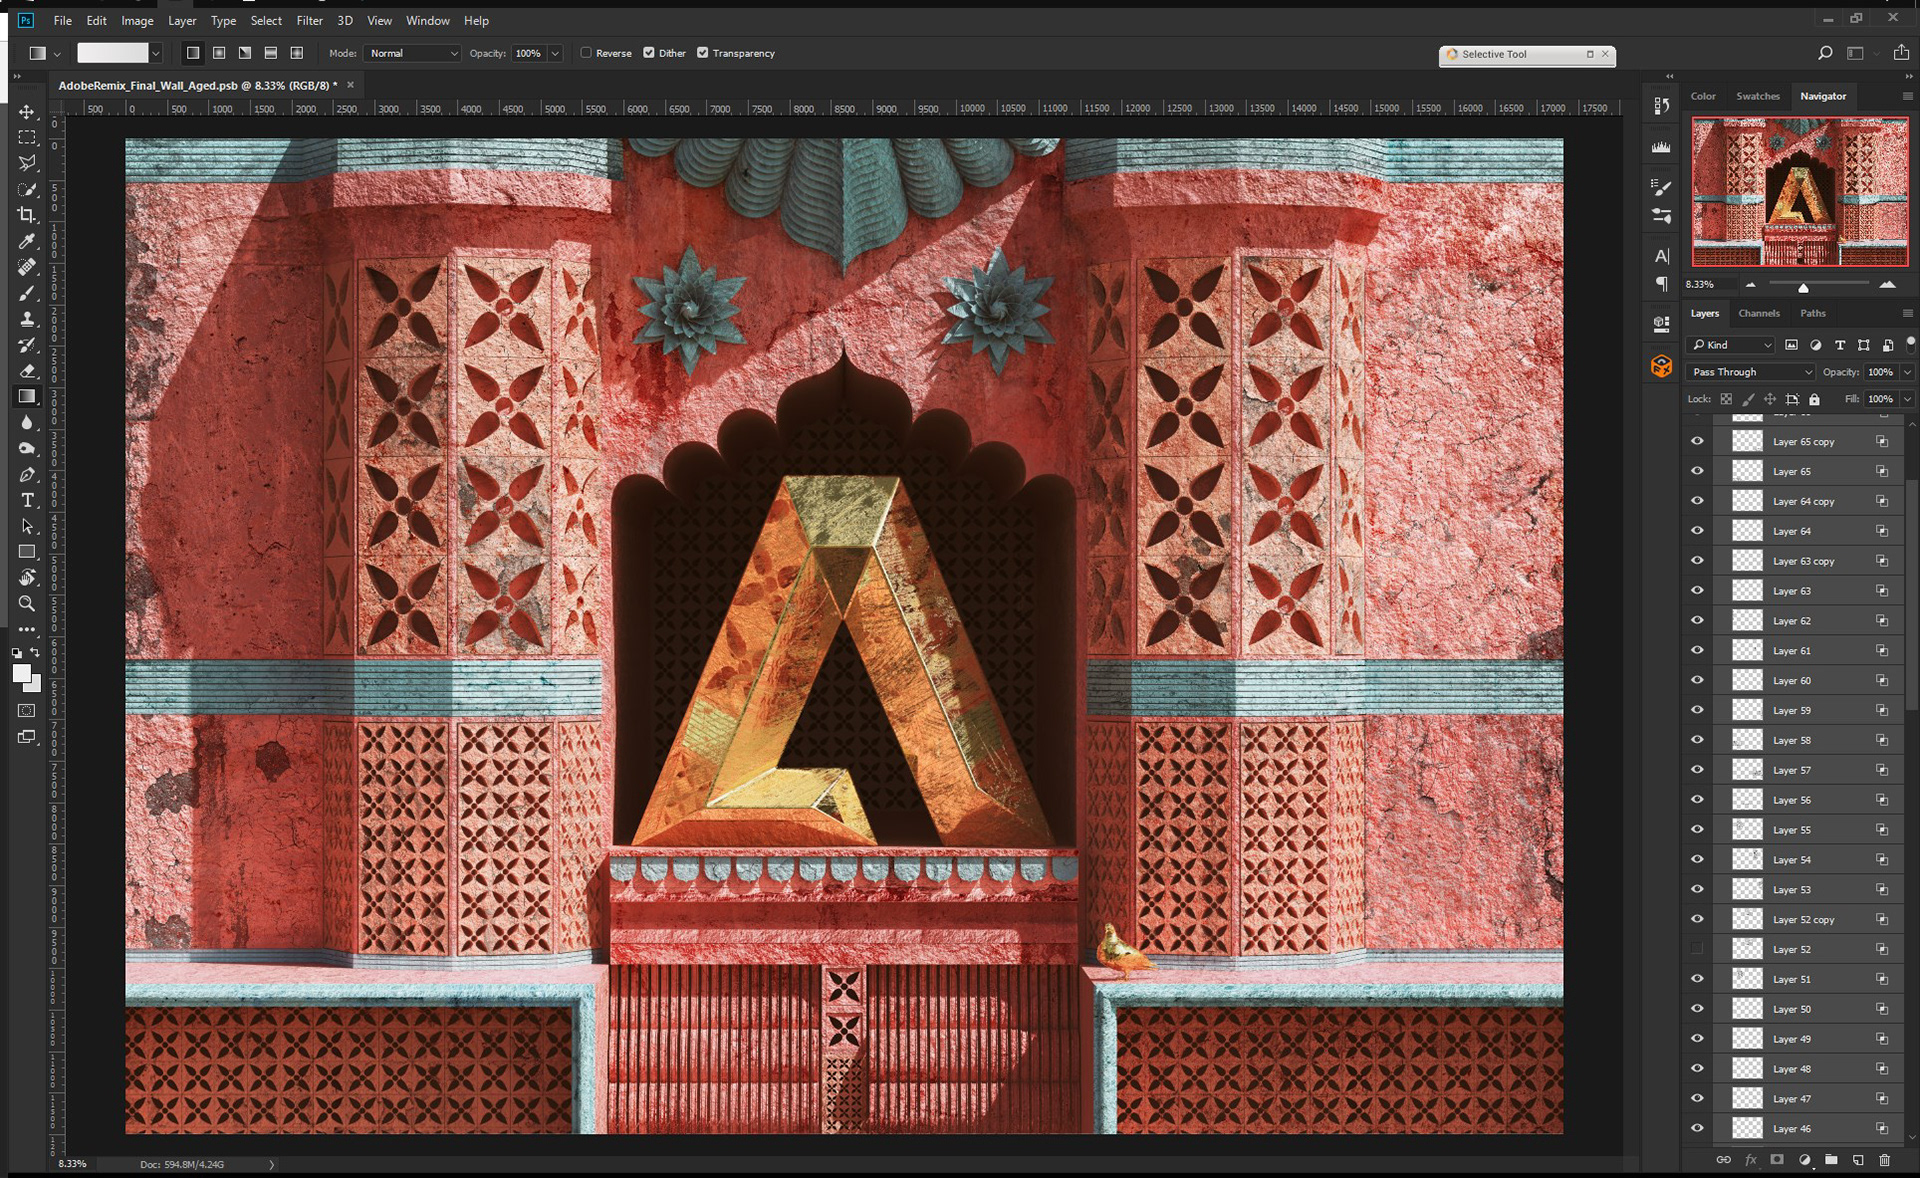Open the gradient Opacity dropdown arrow

555,53
